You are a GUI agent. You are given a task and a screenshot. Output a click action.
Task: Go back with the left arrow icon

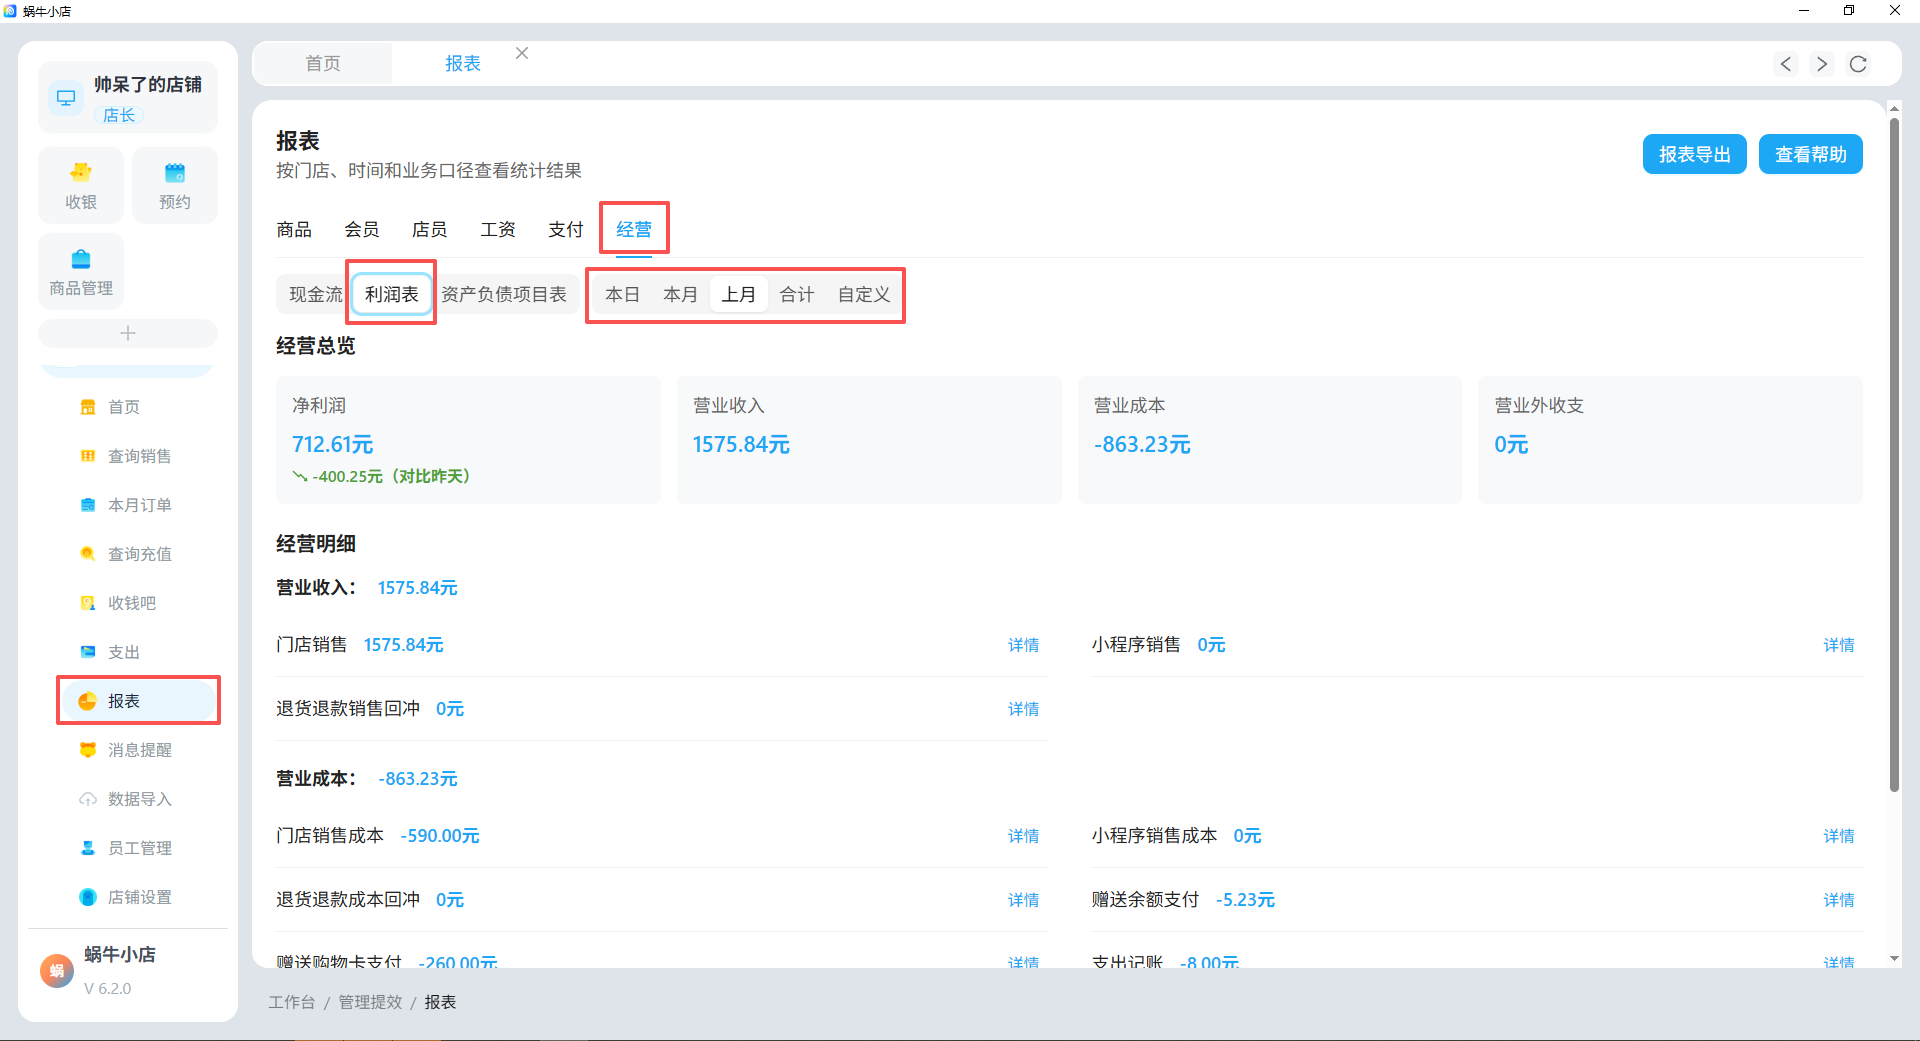pyautogui.click(x=1786, y=64)
